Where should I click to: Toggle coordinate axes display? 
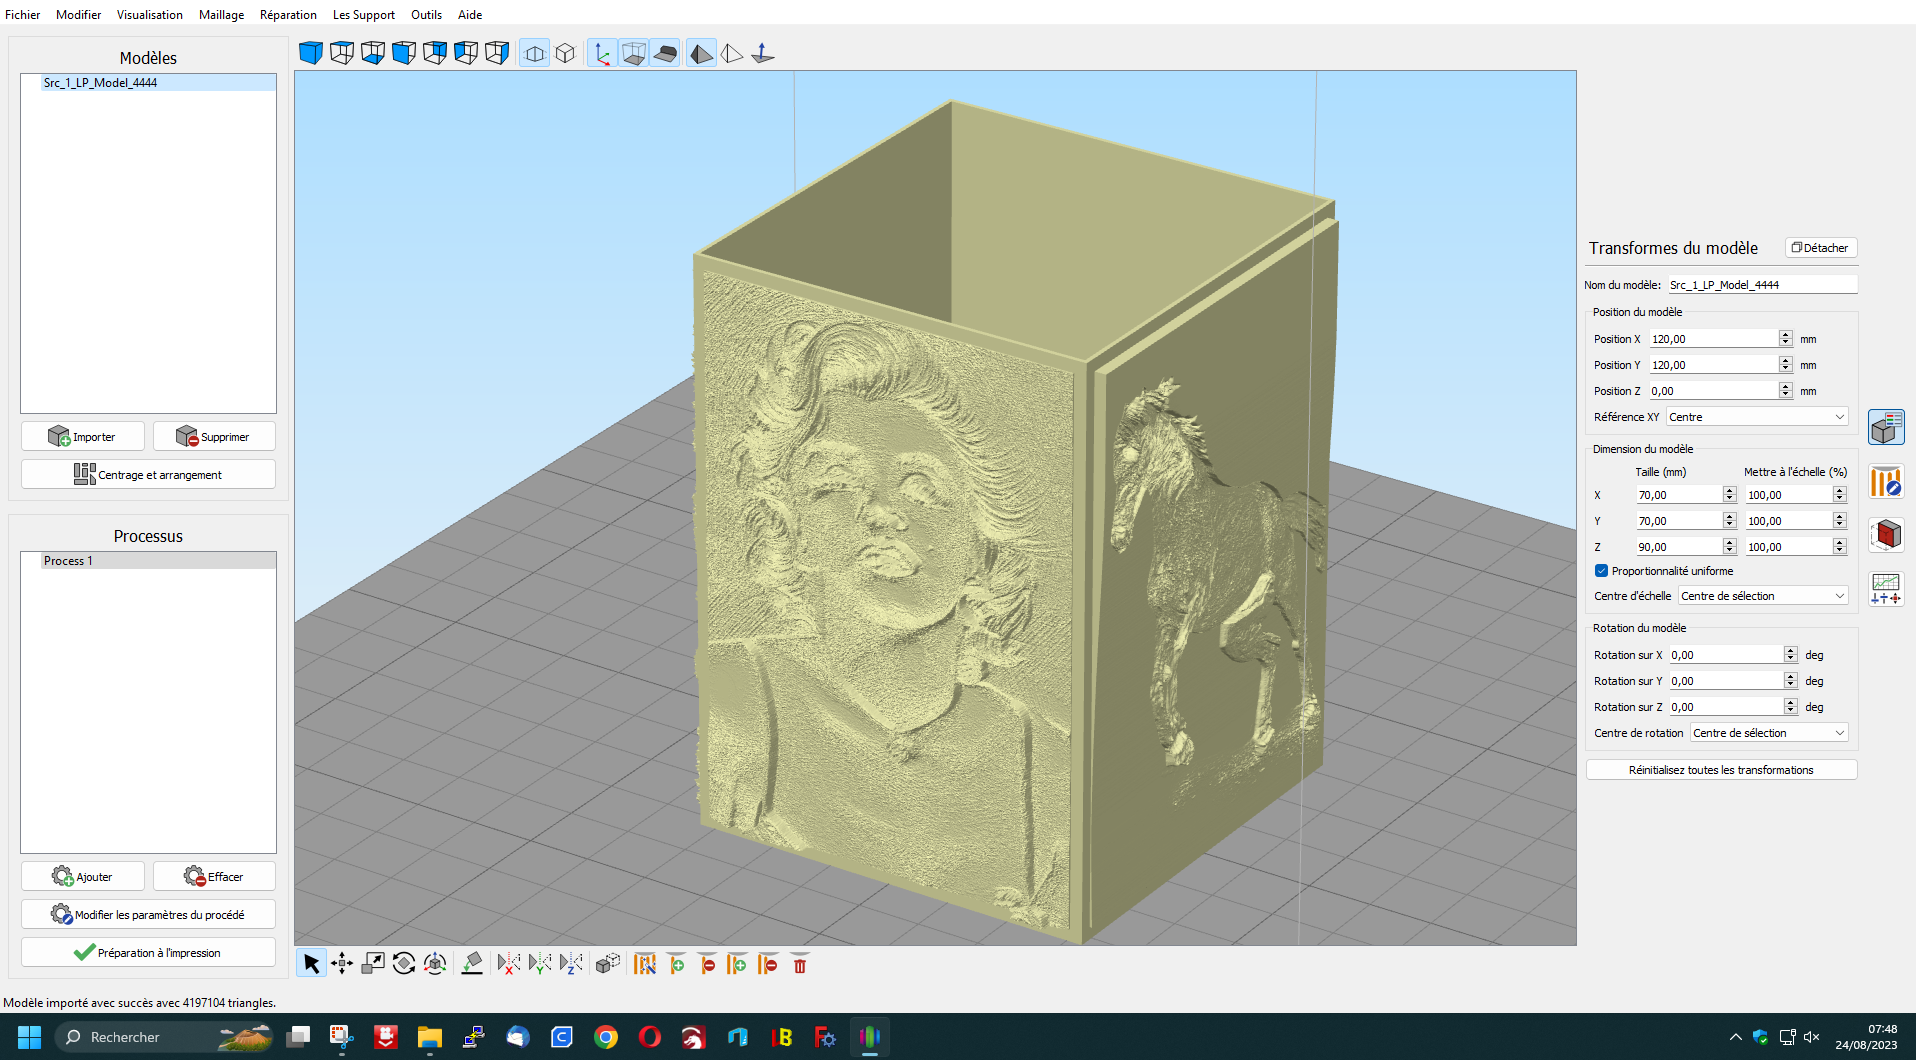(602, 53)
